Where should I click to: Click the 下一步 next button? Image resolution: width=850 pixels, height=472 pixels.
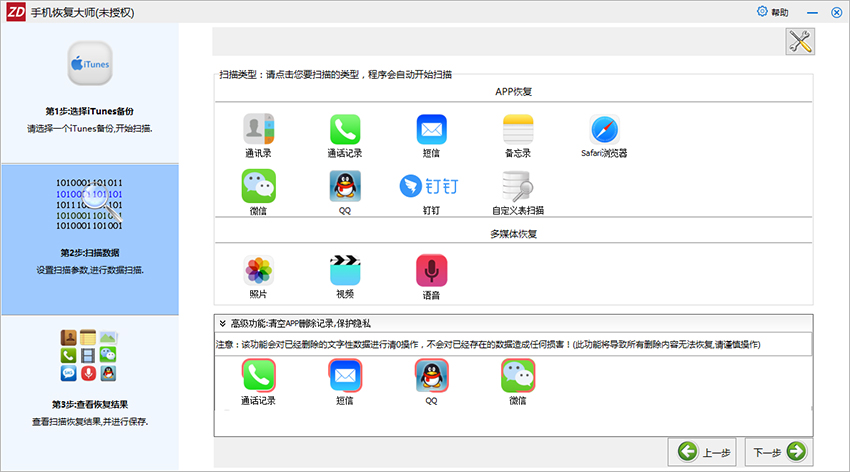coord(779,451)
